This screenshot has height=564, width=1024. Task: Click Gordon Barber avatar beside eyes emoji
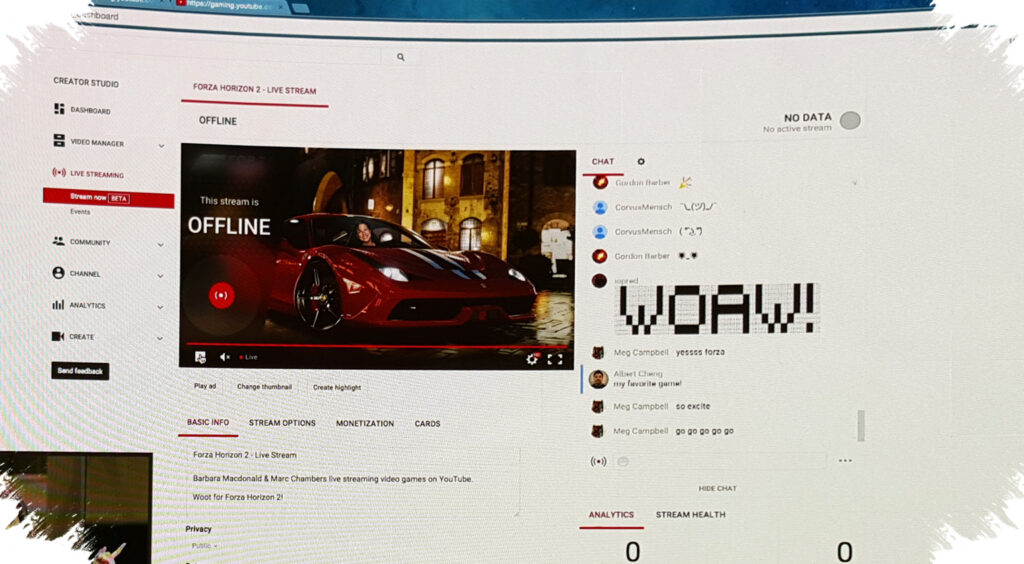pos(599,257)
